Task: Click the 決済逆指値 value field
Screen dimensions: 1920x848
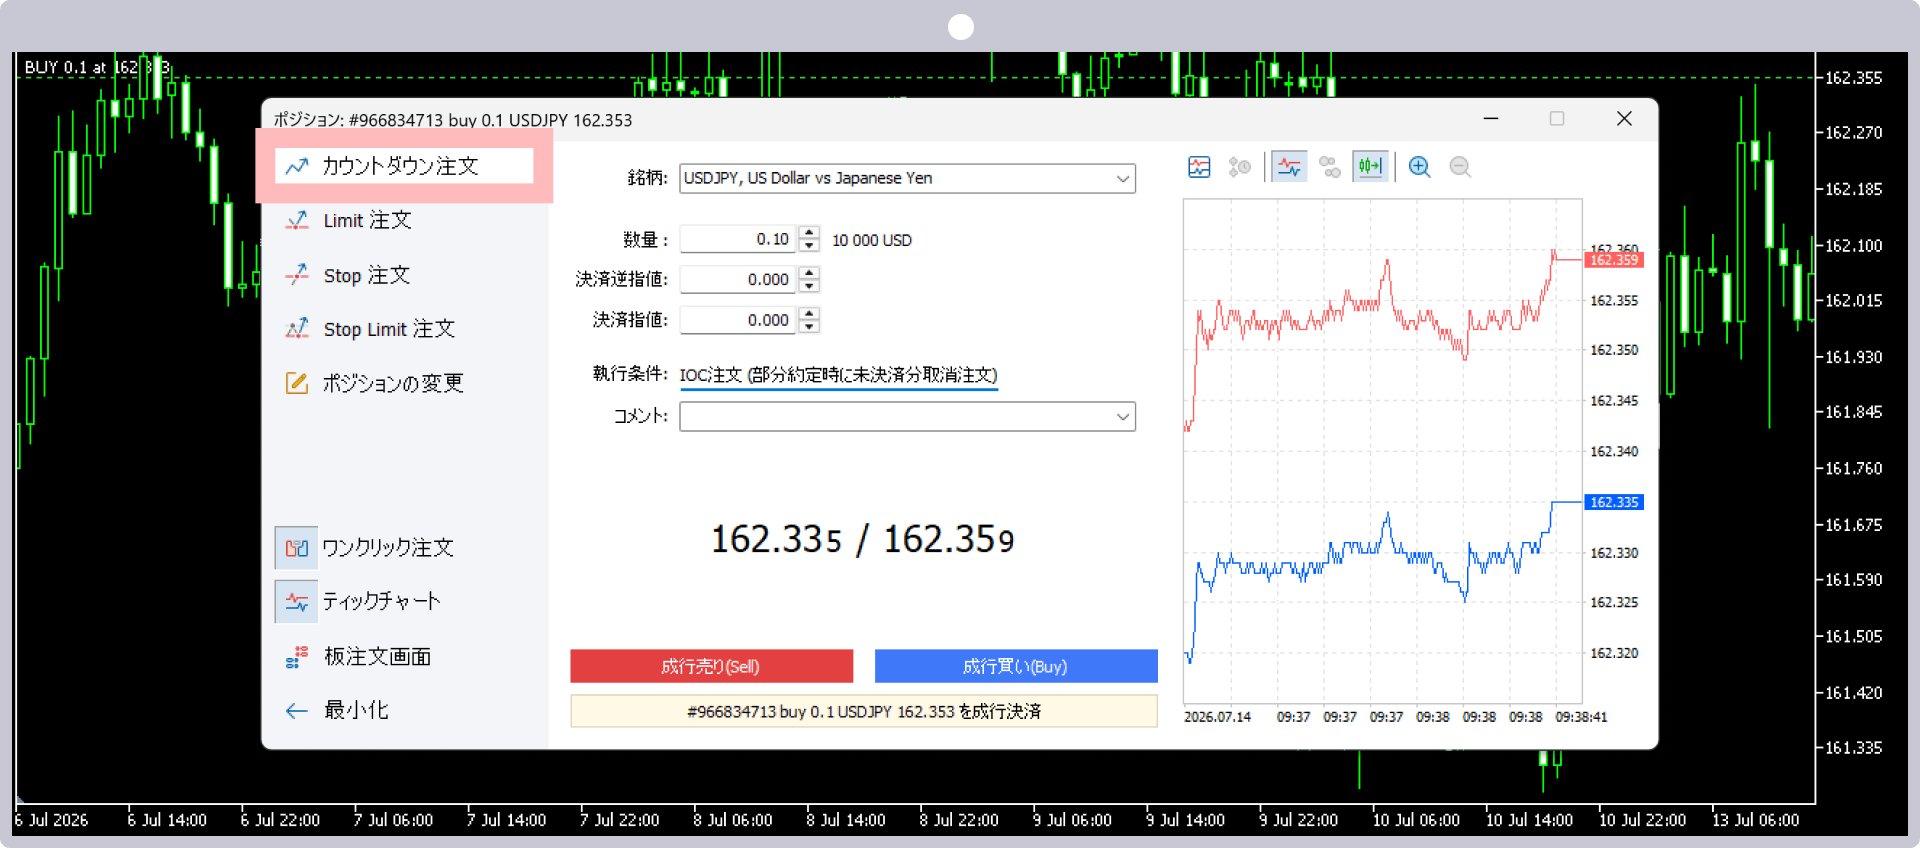Action: [x=738, y=279]
